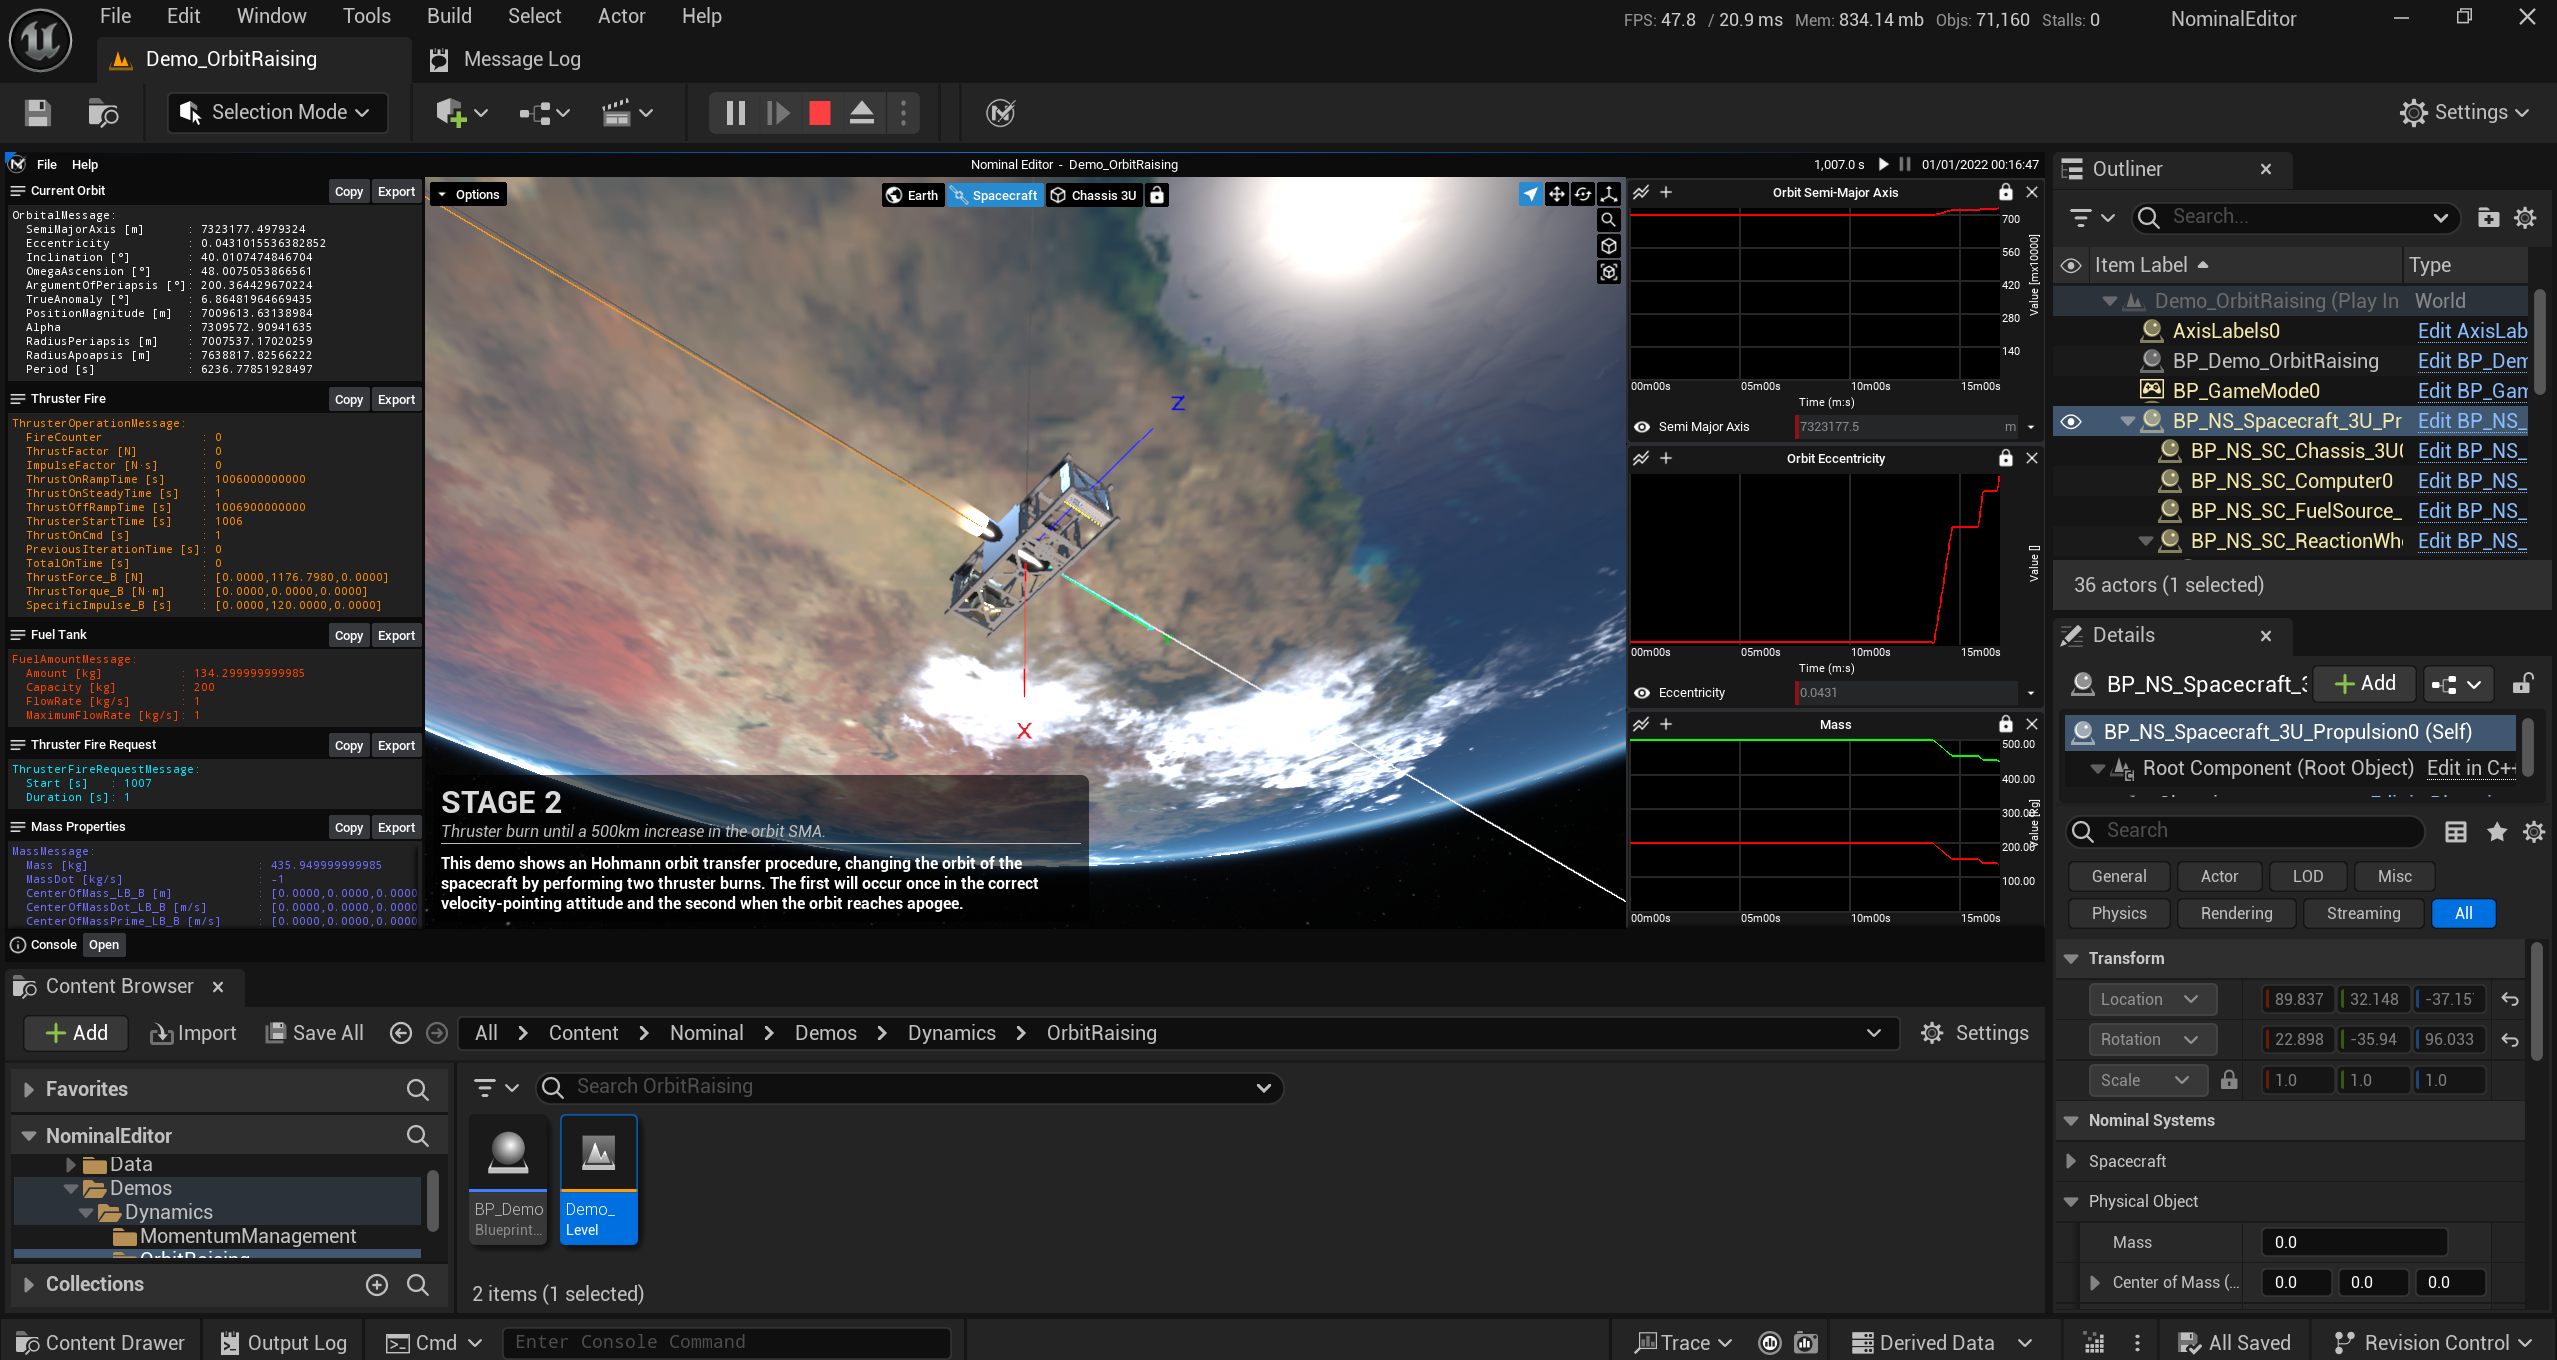Viewport: 2557px width, 1360px height.
Task: Select the Spacecraft camera target
Action: (x=995, y=195)
